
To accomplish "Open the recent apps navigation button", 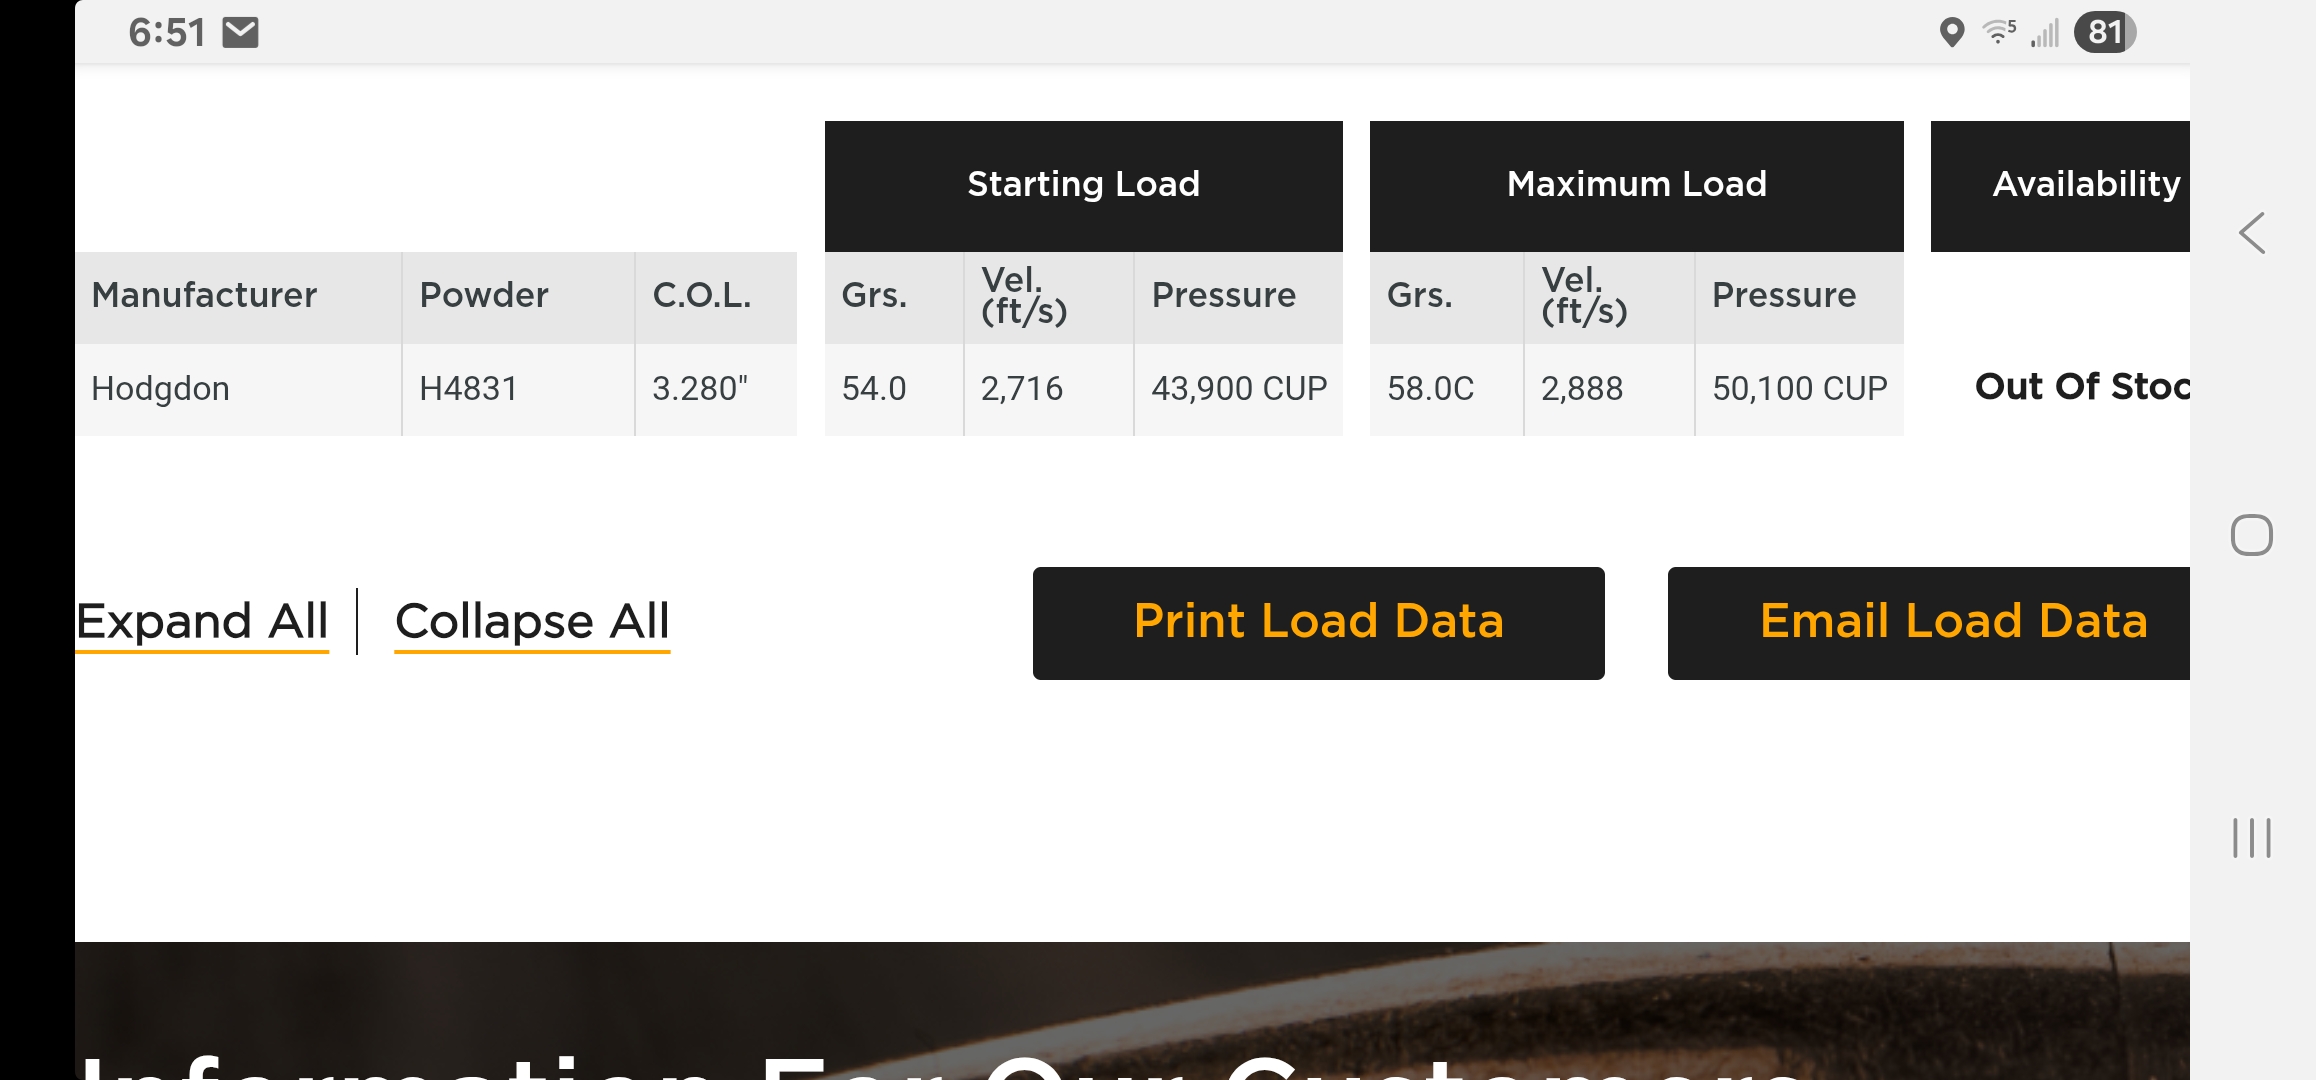I will click(x=2252, y=838).
